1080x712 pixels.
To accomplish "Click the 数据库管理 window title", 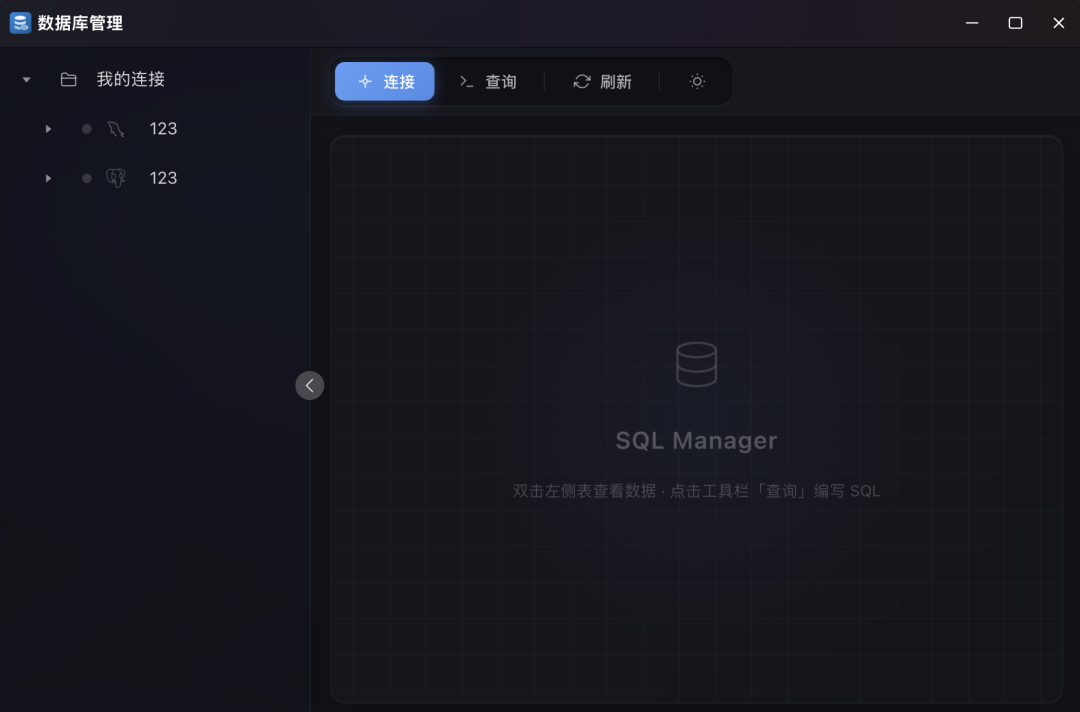I will coord(80,23).
